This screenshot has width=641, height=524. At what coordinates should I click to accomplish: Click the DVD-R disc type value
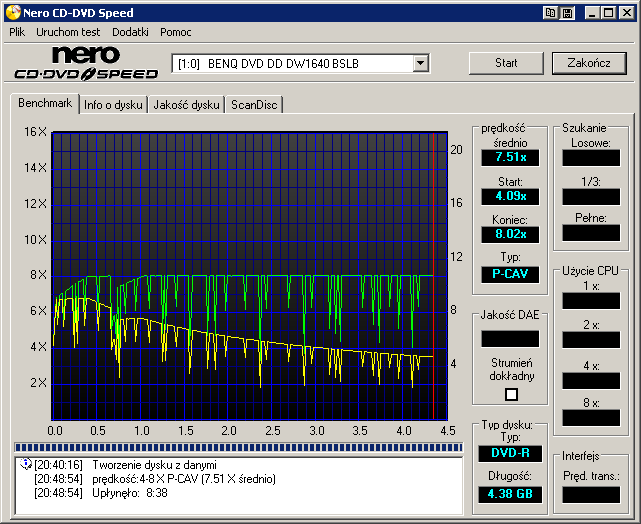pos(510,453)
